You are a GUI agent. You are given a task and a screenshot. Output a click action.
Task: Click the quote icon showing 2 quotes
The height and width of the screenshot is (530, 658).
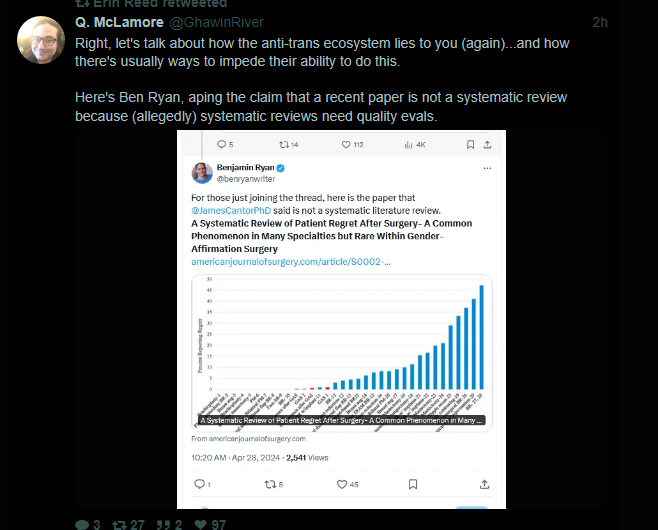pos(163,524)
